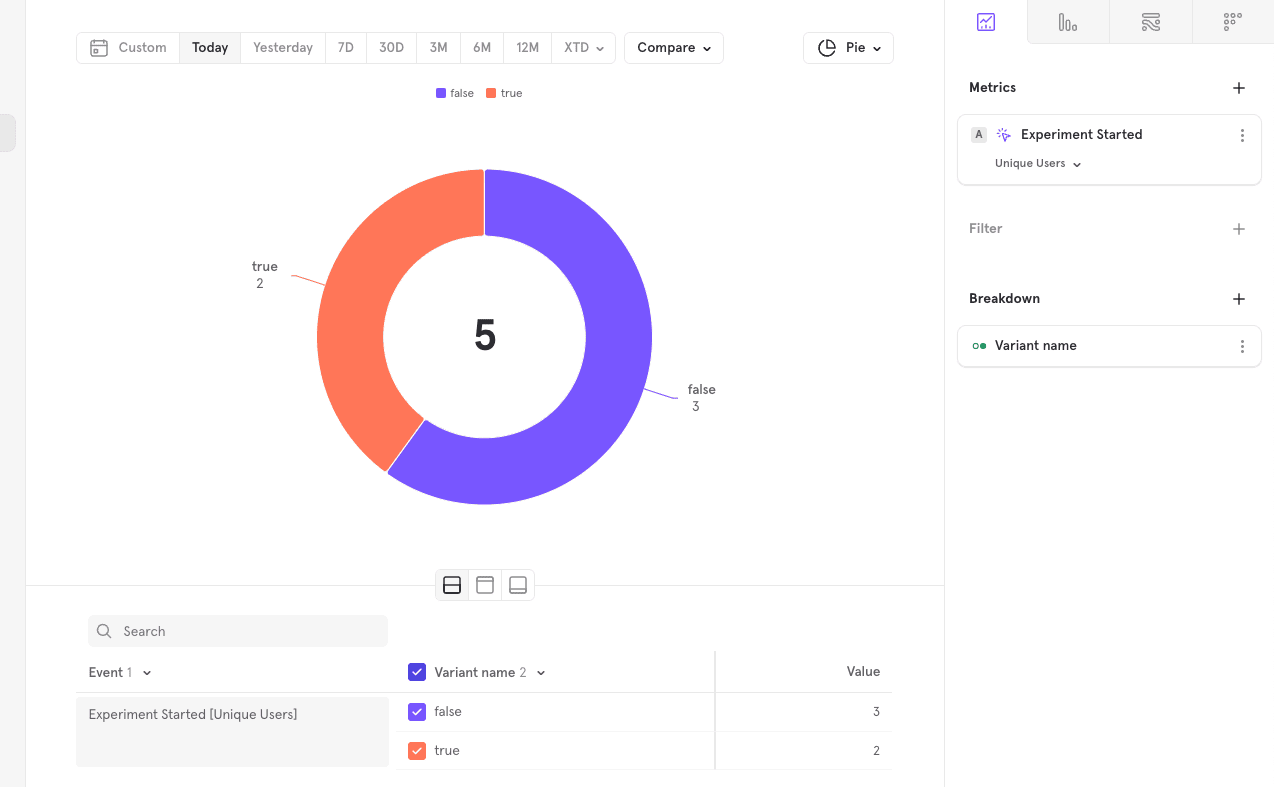Switch to the Flows report icon
The width and height of the screenshot is (1274, 787).
click(x=1150, y=22)
